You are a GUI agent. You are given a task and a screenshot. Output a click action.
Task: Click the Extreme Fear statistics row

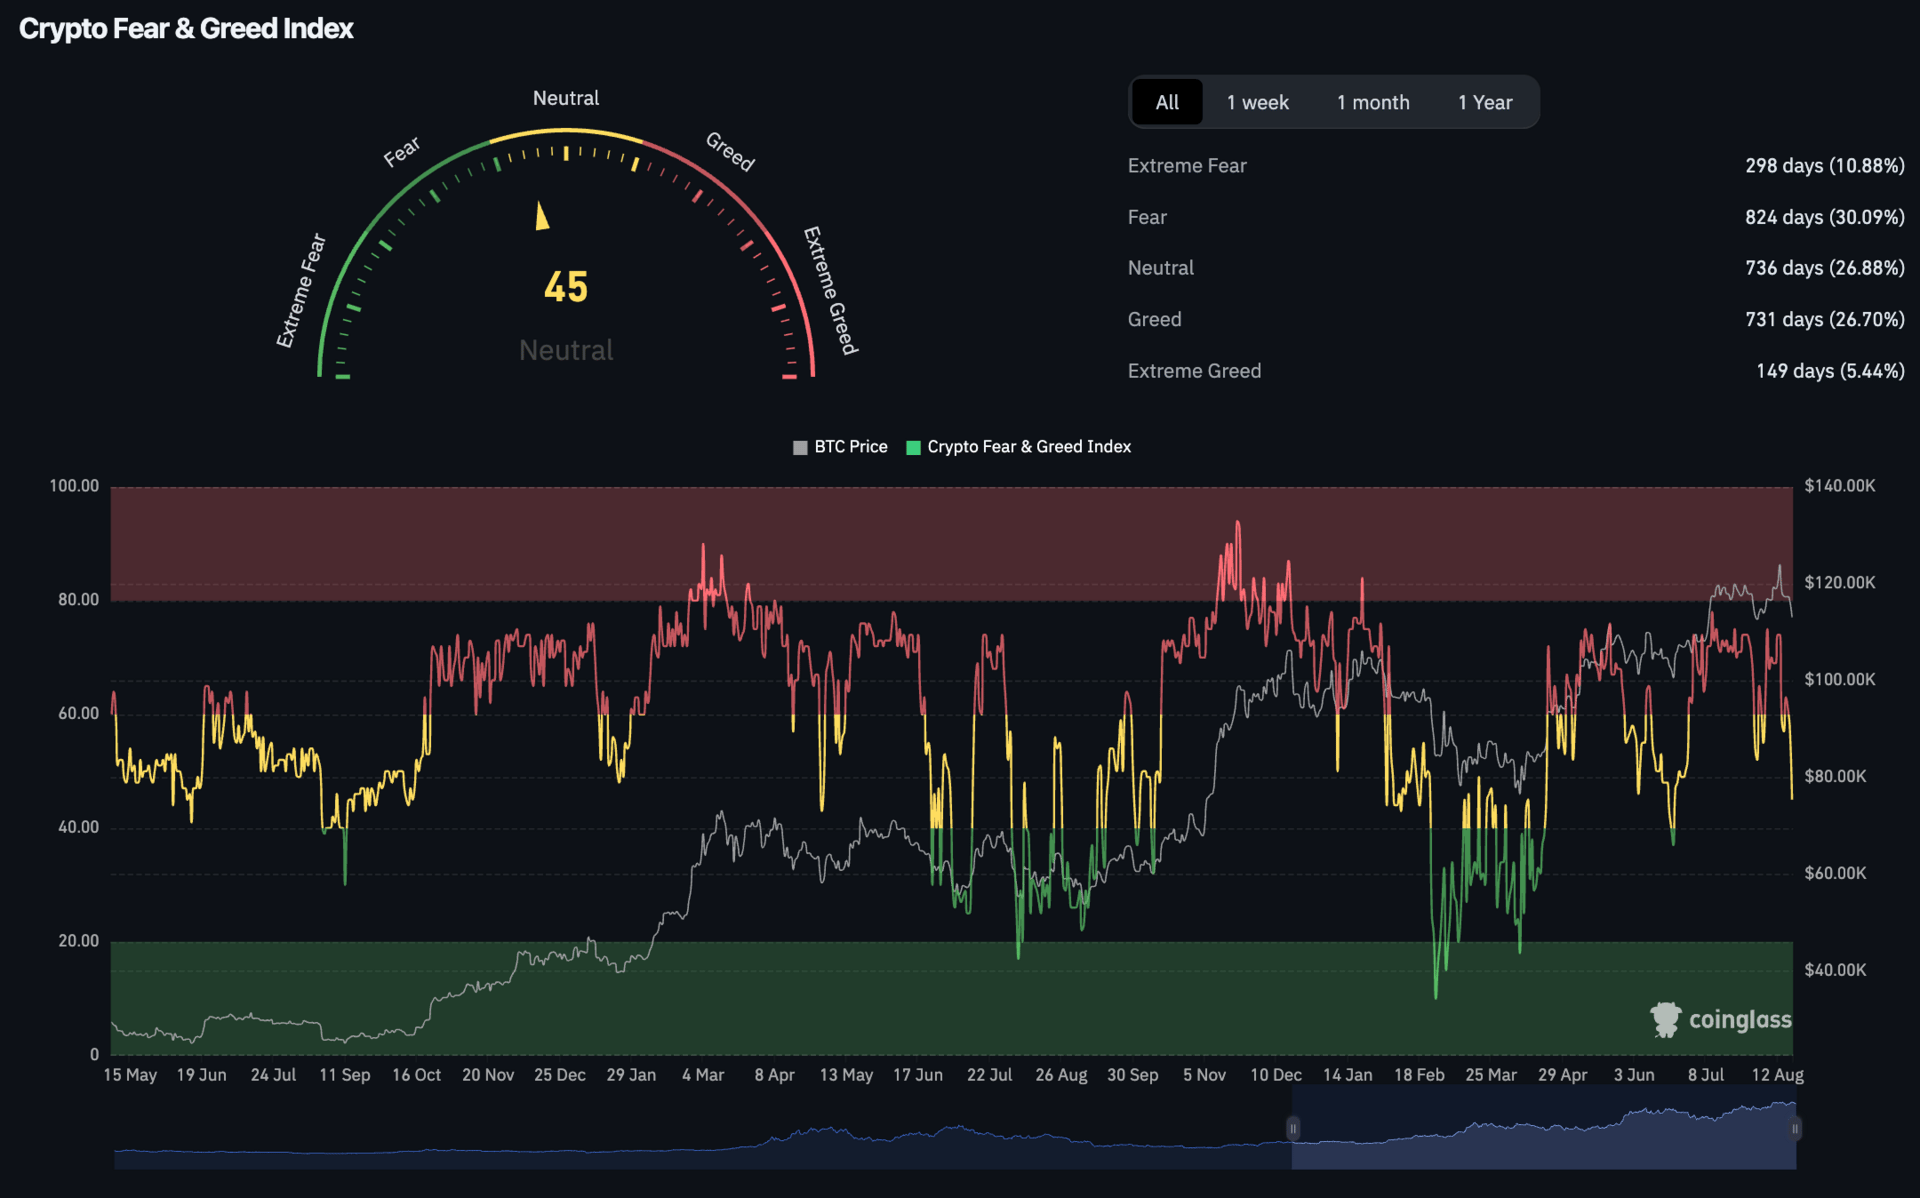(1187, 166)
